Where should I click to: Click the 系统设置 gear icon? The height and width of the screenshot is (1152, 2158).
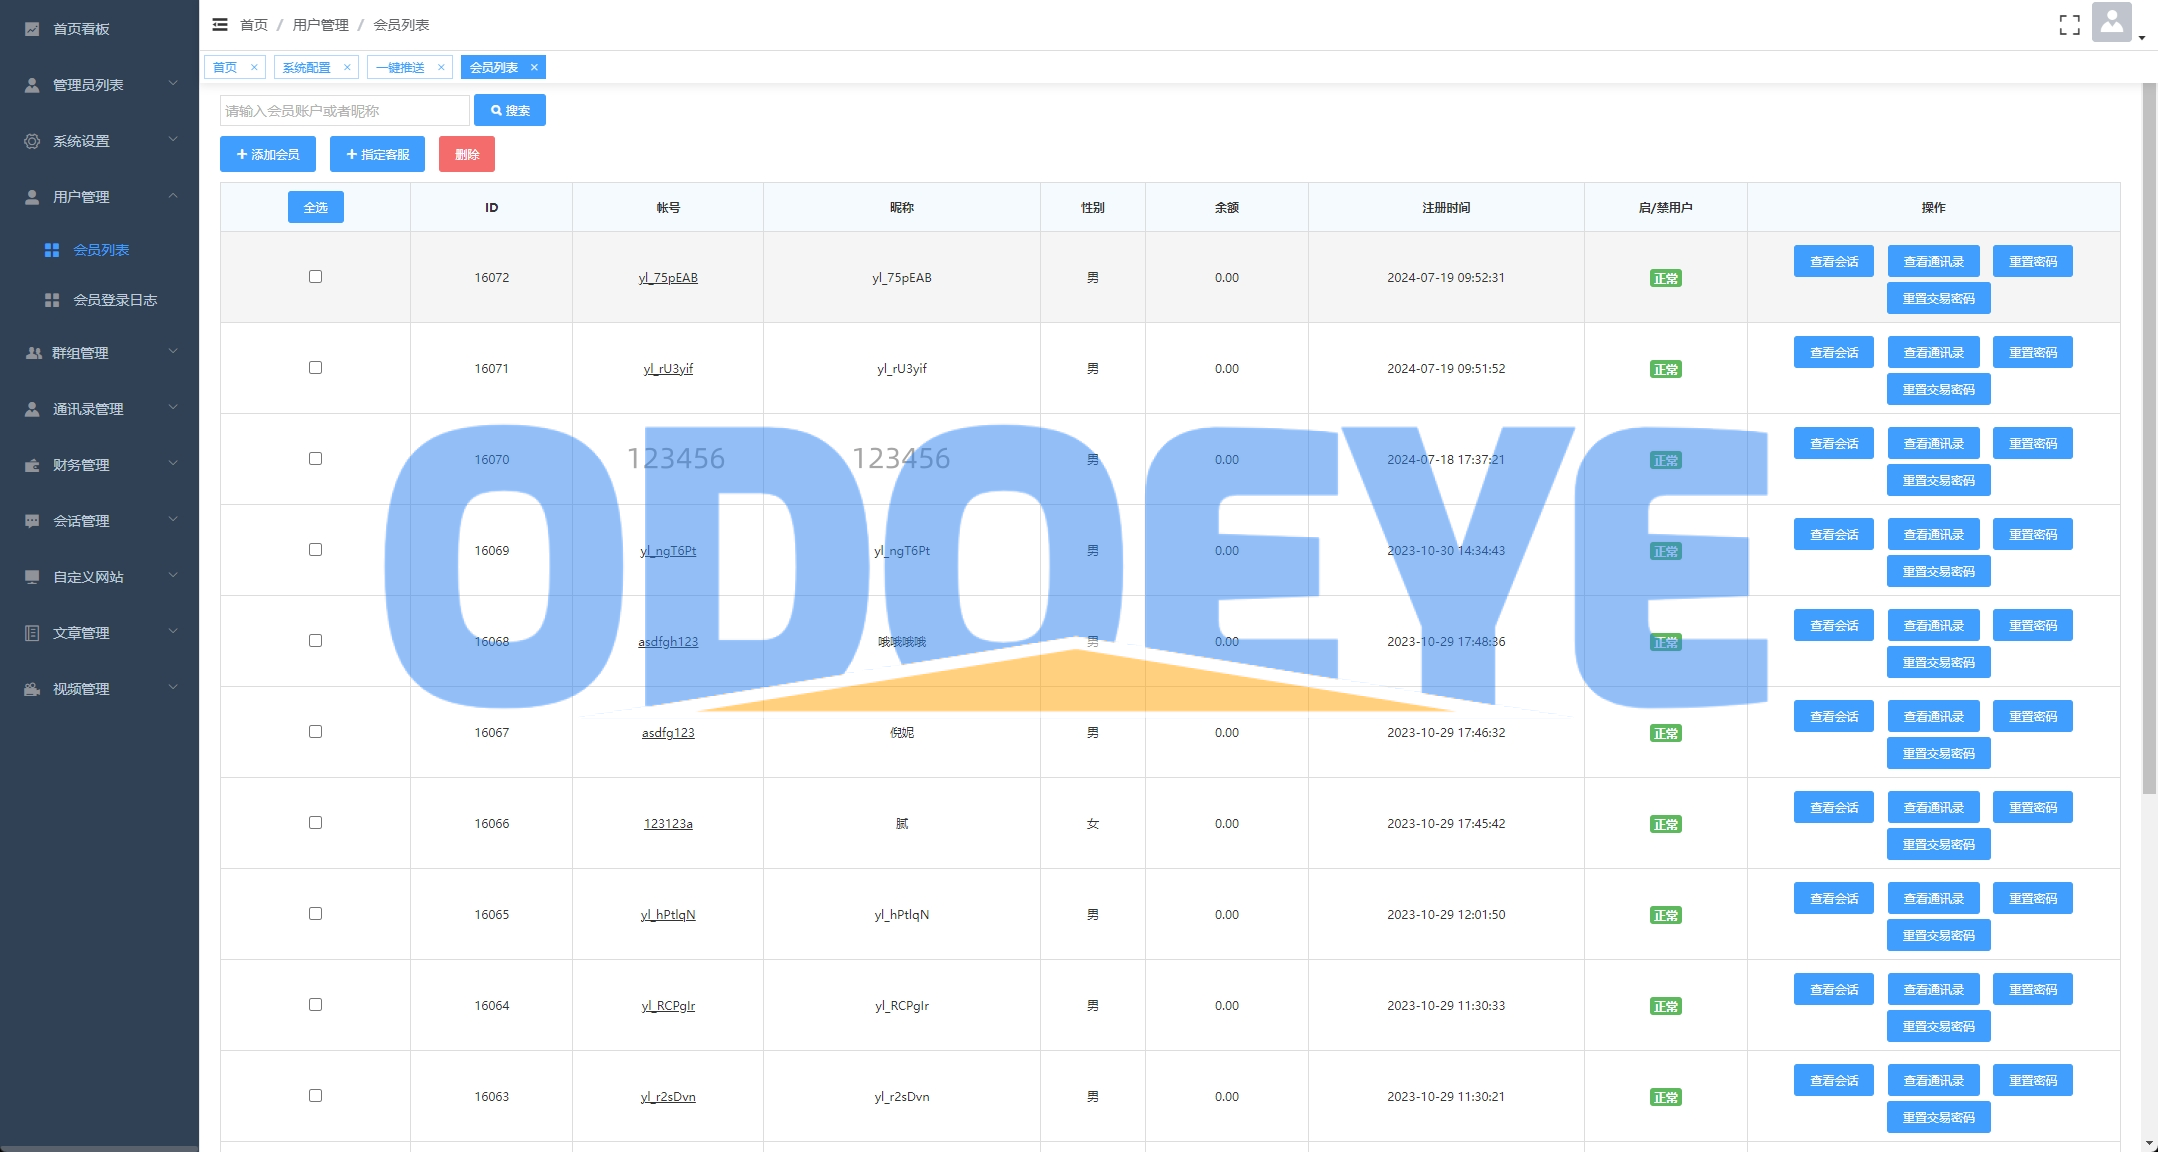(32, 141)
